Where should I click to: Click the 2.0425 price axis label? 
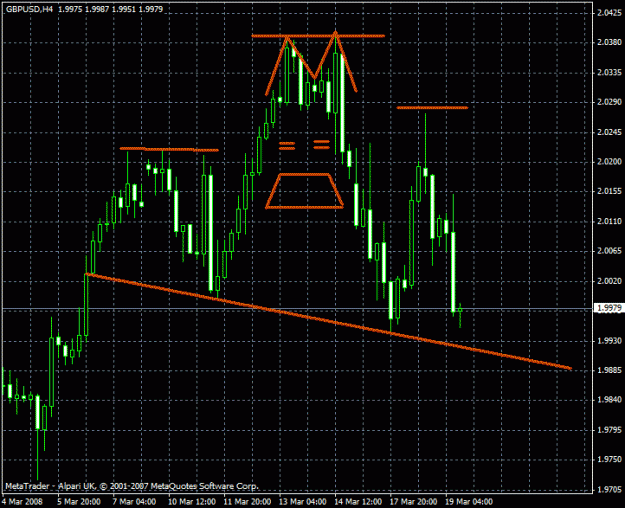pyautogui.click(x=609, y=13)
